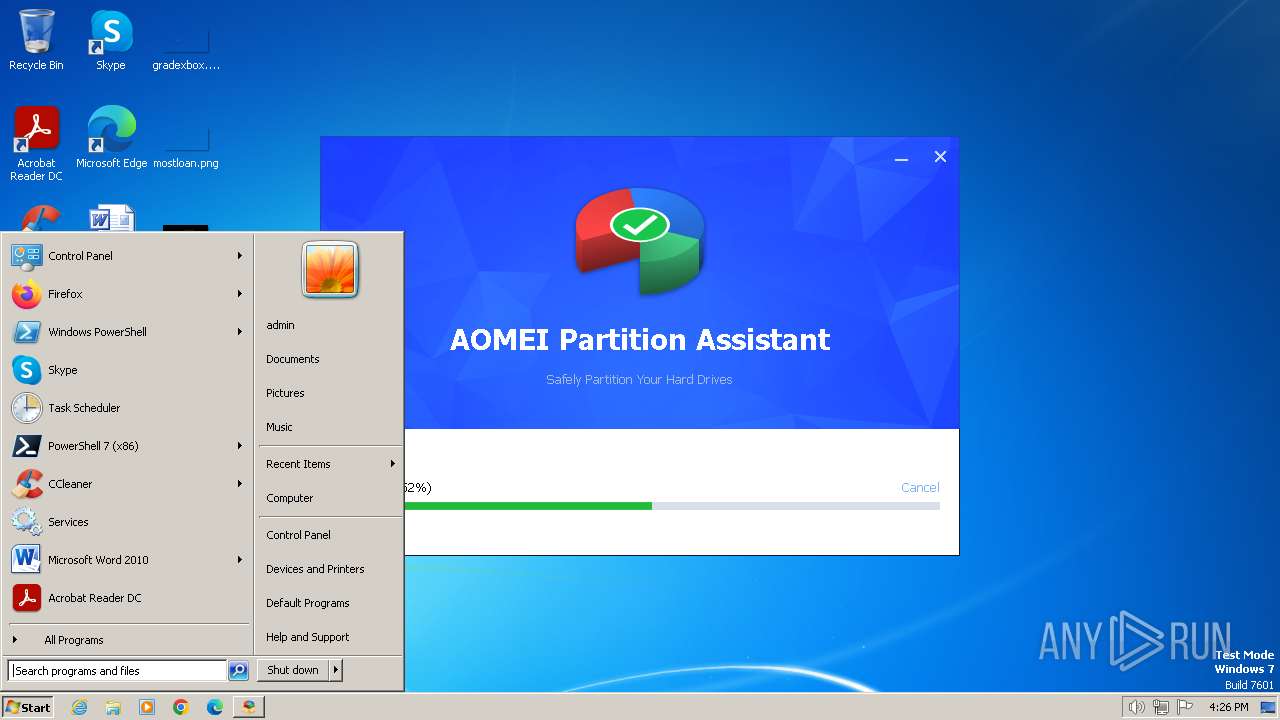1280x720 pixels.
Task: Click Show desktop button at taskbar end
Action: [1268, 707]
